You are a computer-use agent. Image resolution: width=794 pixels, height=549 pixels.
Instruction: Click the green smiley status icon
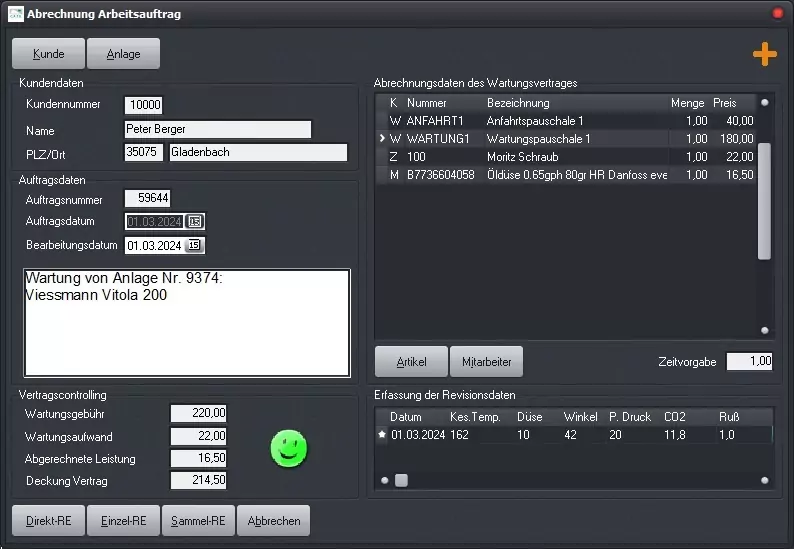click(x=289, y=448)
